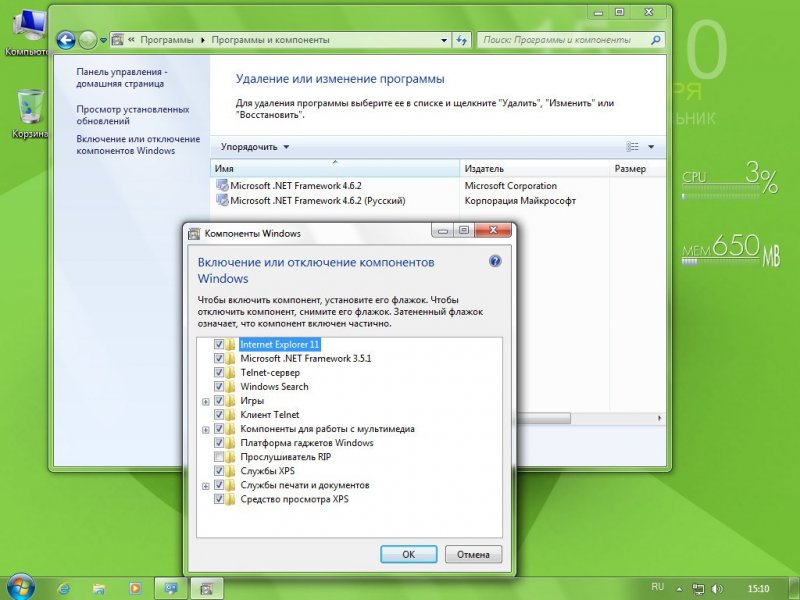Click Включение или отключение компонентов Windows link
The width and height of the screenshot is (800, 600).
pyautogui.click(x=138, y=144)
